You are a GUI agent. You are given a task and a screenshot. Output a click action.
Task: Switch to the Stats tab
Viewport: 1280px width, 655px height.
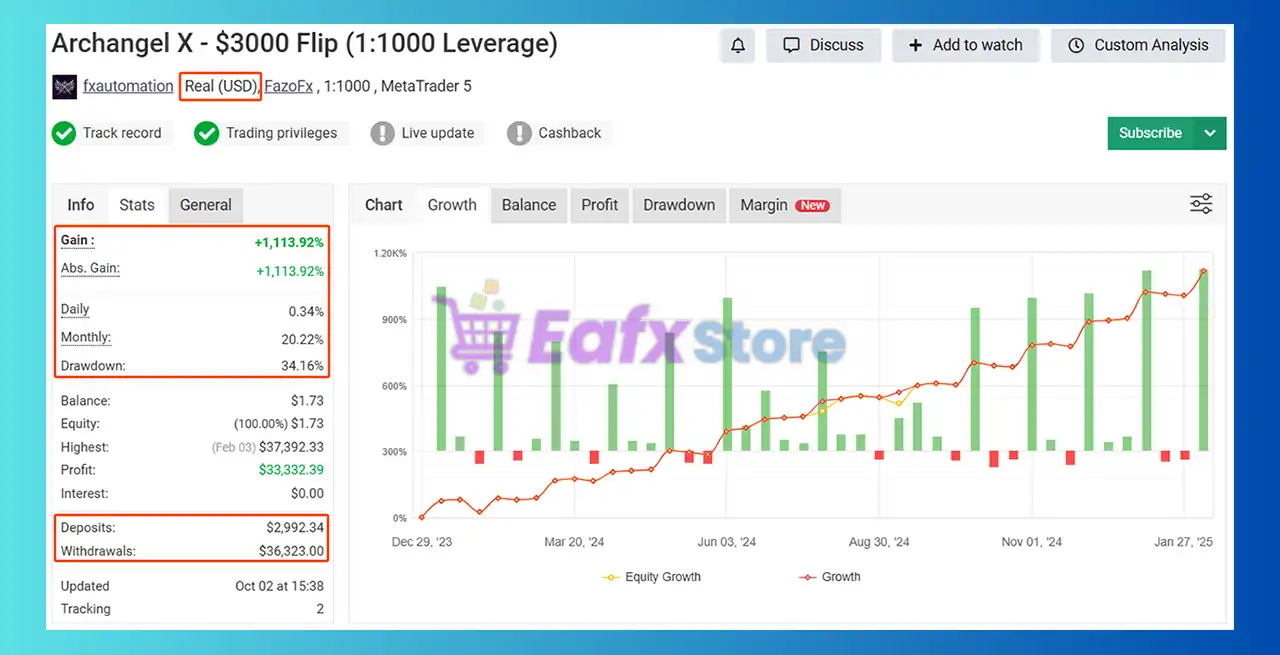point(137,205)
